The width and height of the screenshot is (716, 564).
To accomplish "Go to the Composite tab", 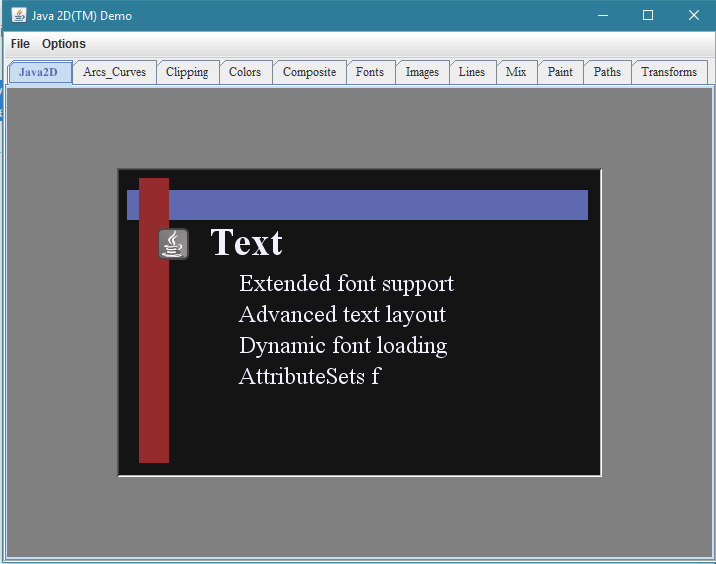I will click(309, 72).
